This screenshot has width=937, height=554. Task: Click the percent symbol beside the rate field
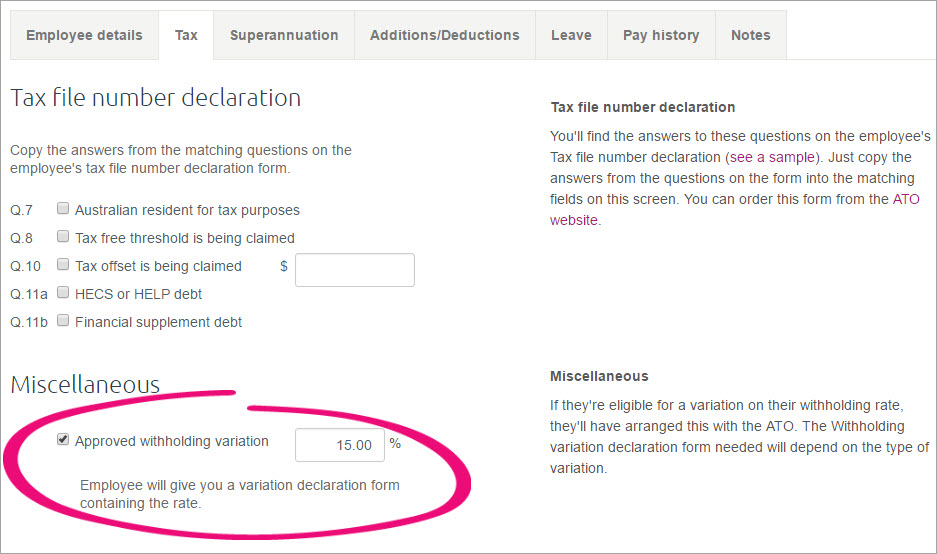pos(395,443)
